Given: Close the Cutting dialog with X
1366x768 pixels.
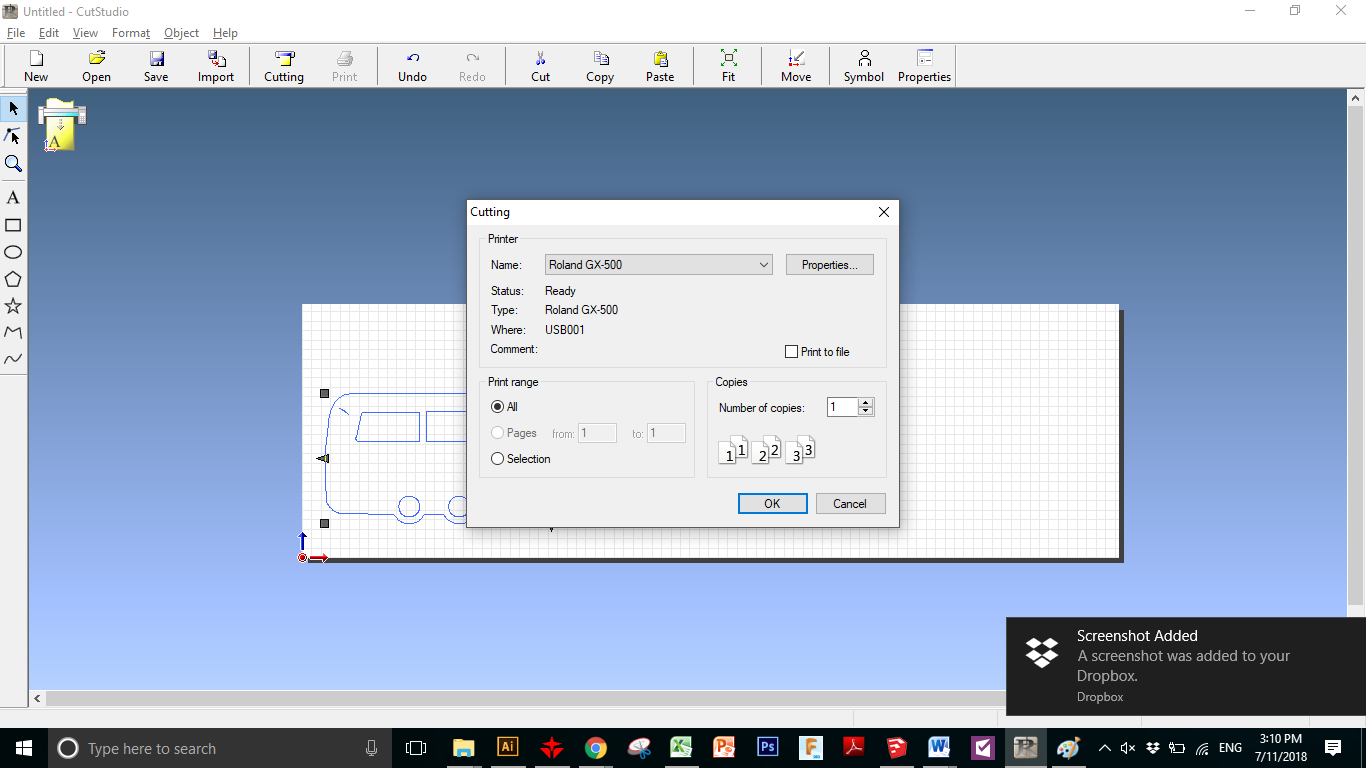Looking at the screenshot, I should coord(884,212).
